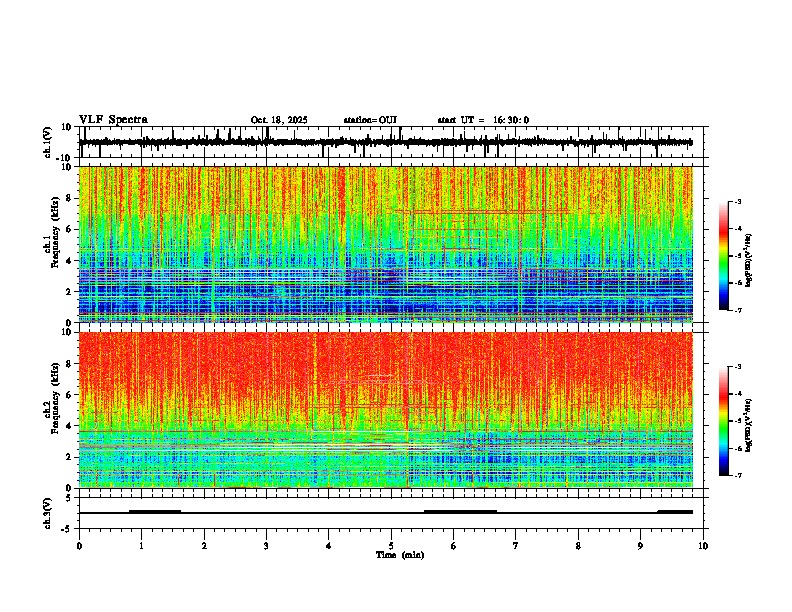Screen dimensions: 792x612
Task: Click the "ch.3(V)" axis label
Action: [x=48, y=513]
